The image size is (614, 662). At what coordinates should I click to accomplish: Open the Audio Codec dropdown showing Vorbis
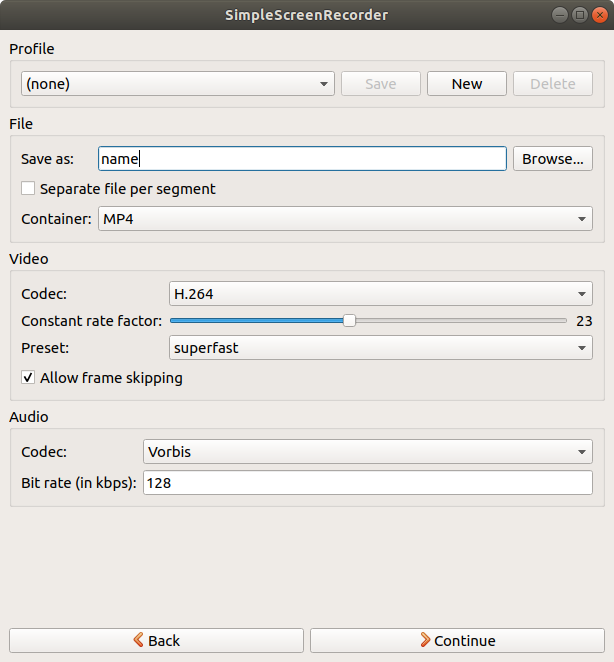tap(367, 452)
